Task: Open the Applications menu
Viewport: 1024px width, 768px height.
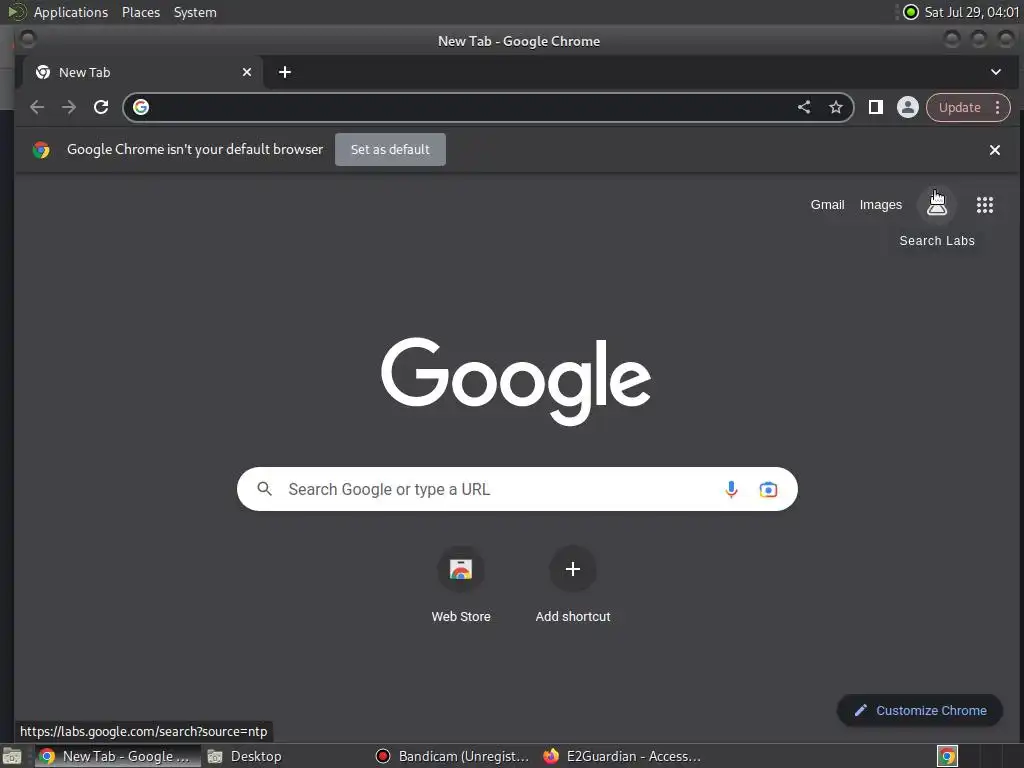Action: (71, 12)
